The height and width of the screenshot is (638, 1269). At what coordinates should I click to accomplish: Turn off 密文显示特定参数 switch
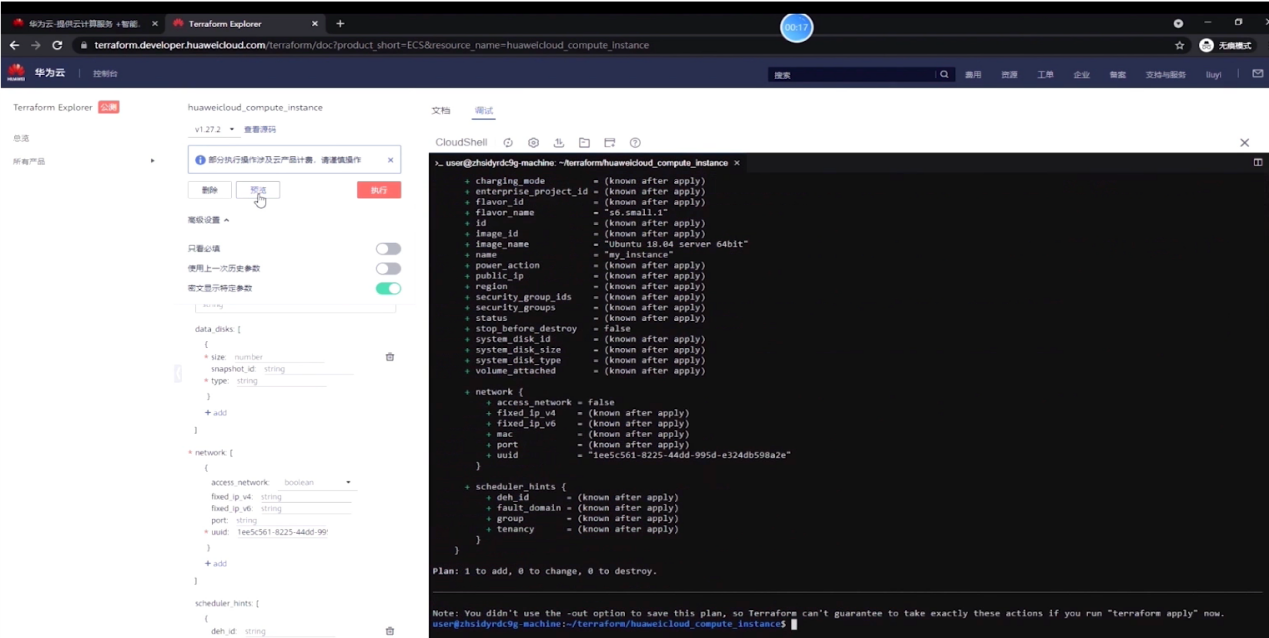point(388,289)
